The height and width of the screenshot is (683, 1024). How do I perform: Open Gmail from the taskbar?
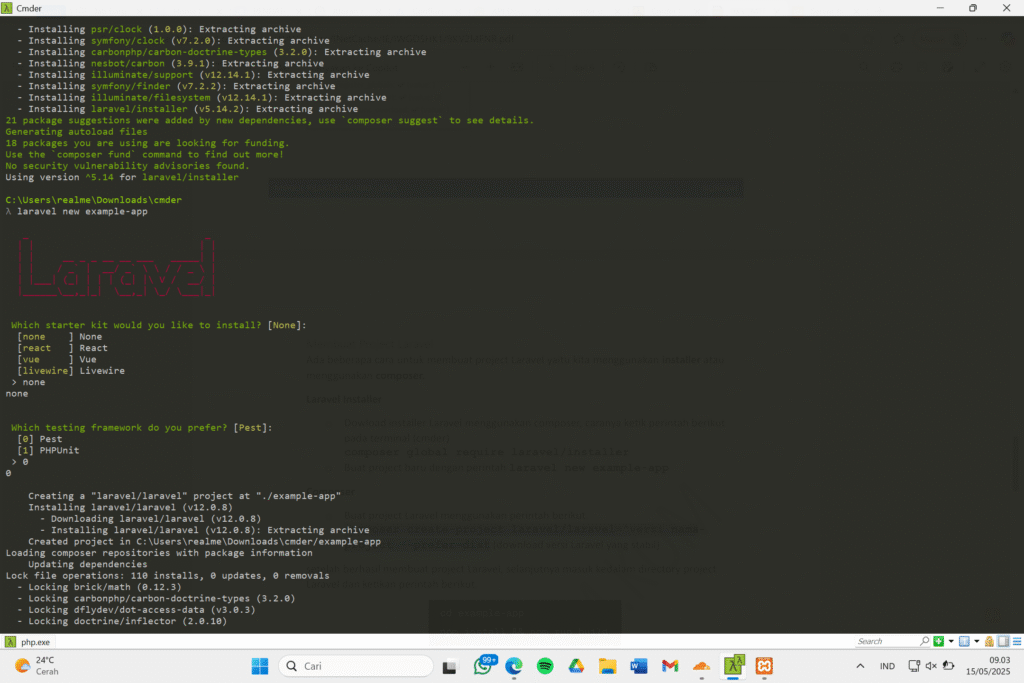[670, 666]
